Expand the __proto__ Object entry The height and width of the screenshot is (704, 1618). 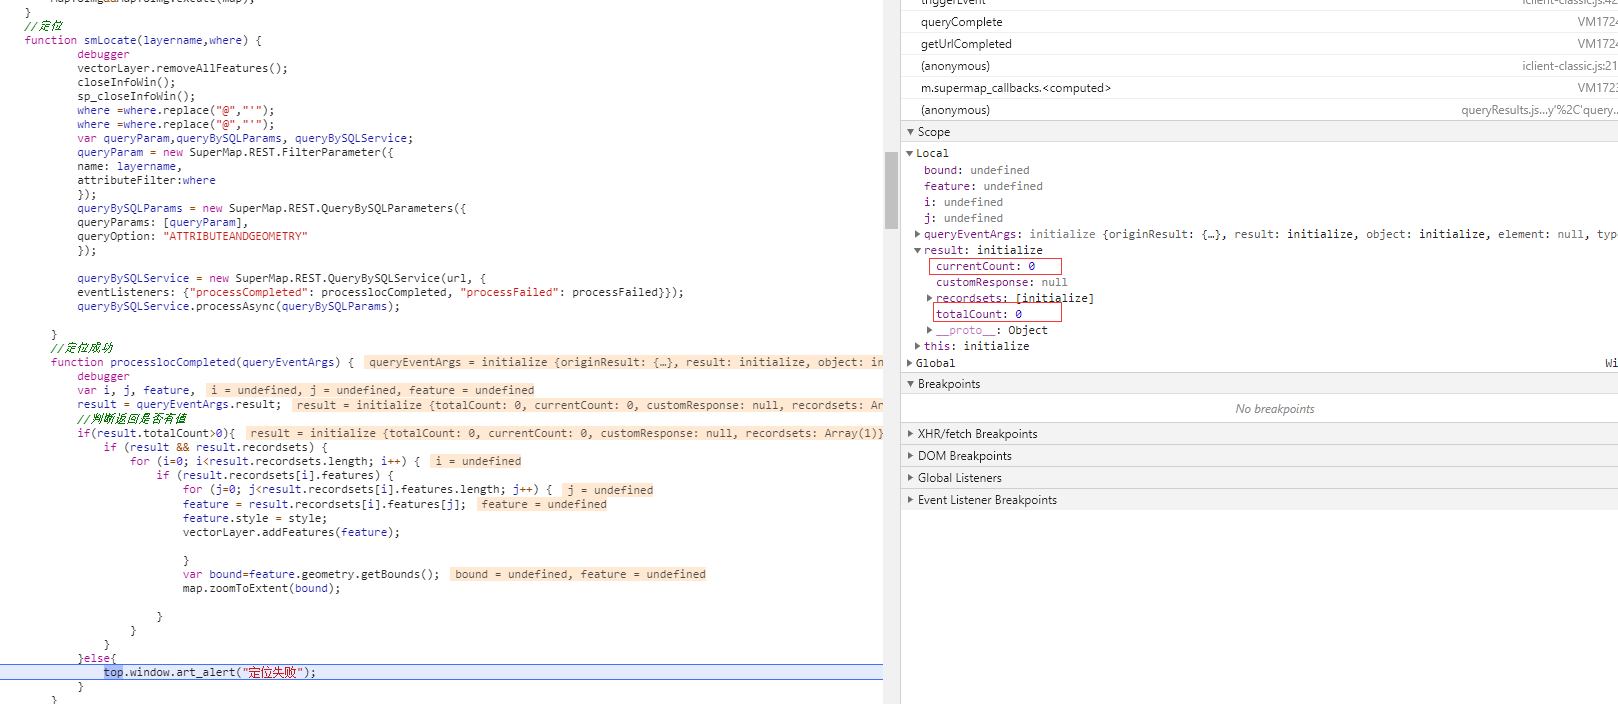(x=930, y=330)
